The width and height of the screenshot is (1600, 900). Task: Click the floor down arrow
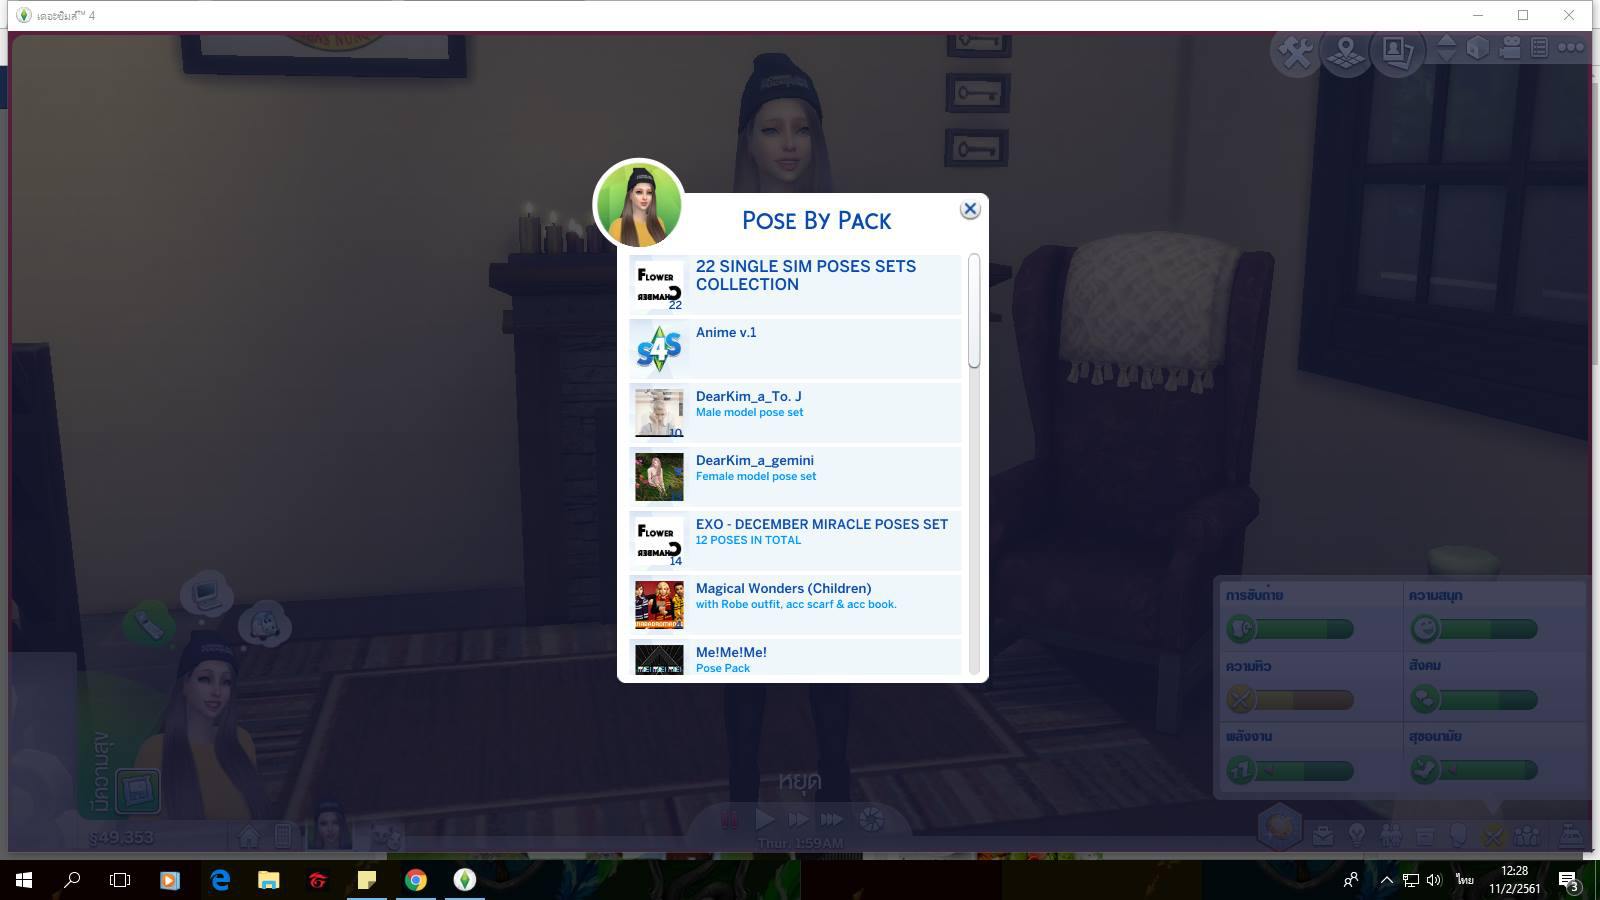click(1446, 56)
